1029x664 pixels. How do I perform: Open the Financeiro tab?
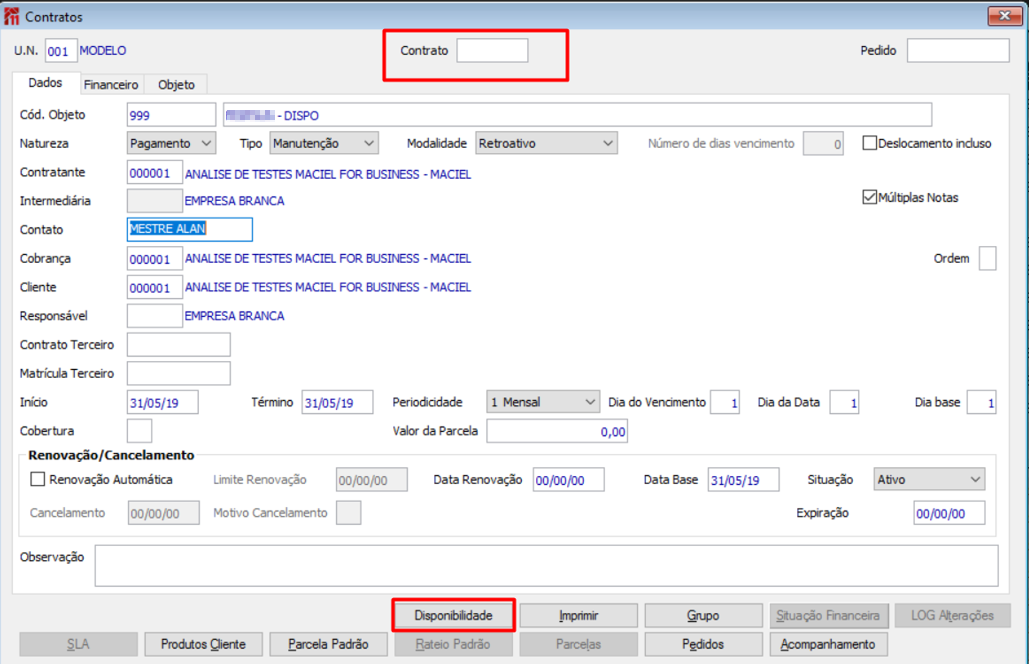point(111,85)
